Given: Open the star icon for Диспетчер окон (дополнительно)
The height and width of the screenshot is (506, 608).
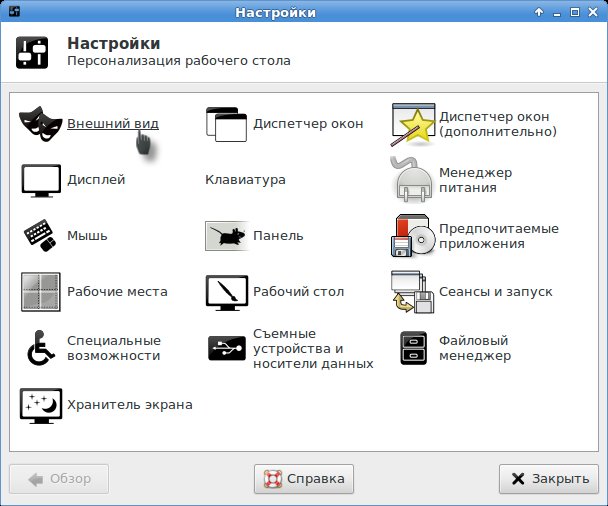Looking at the screenshot, I should pos(413,124).
